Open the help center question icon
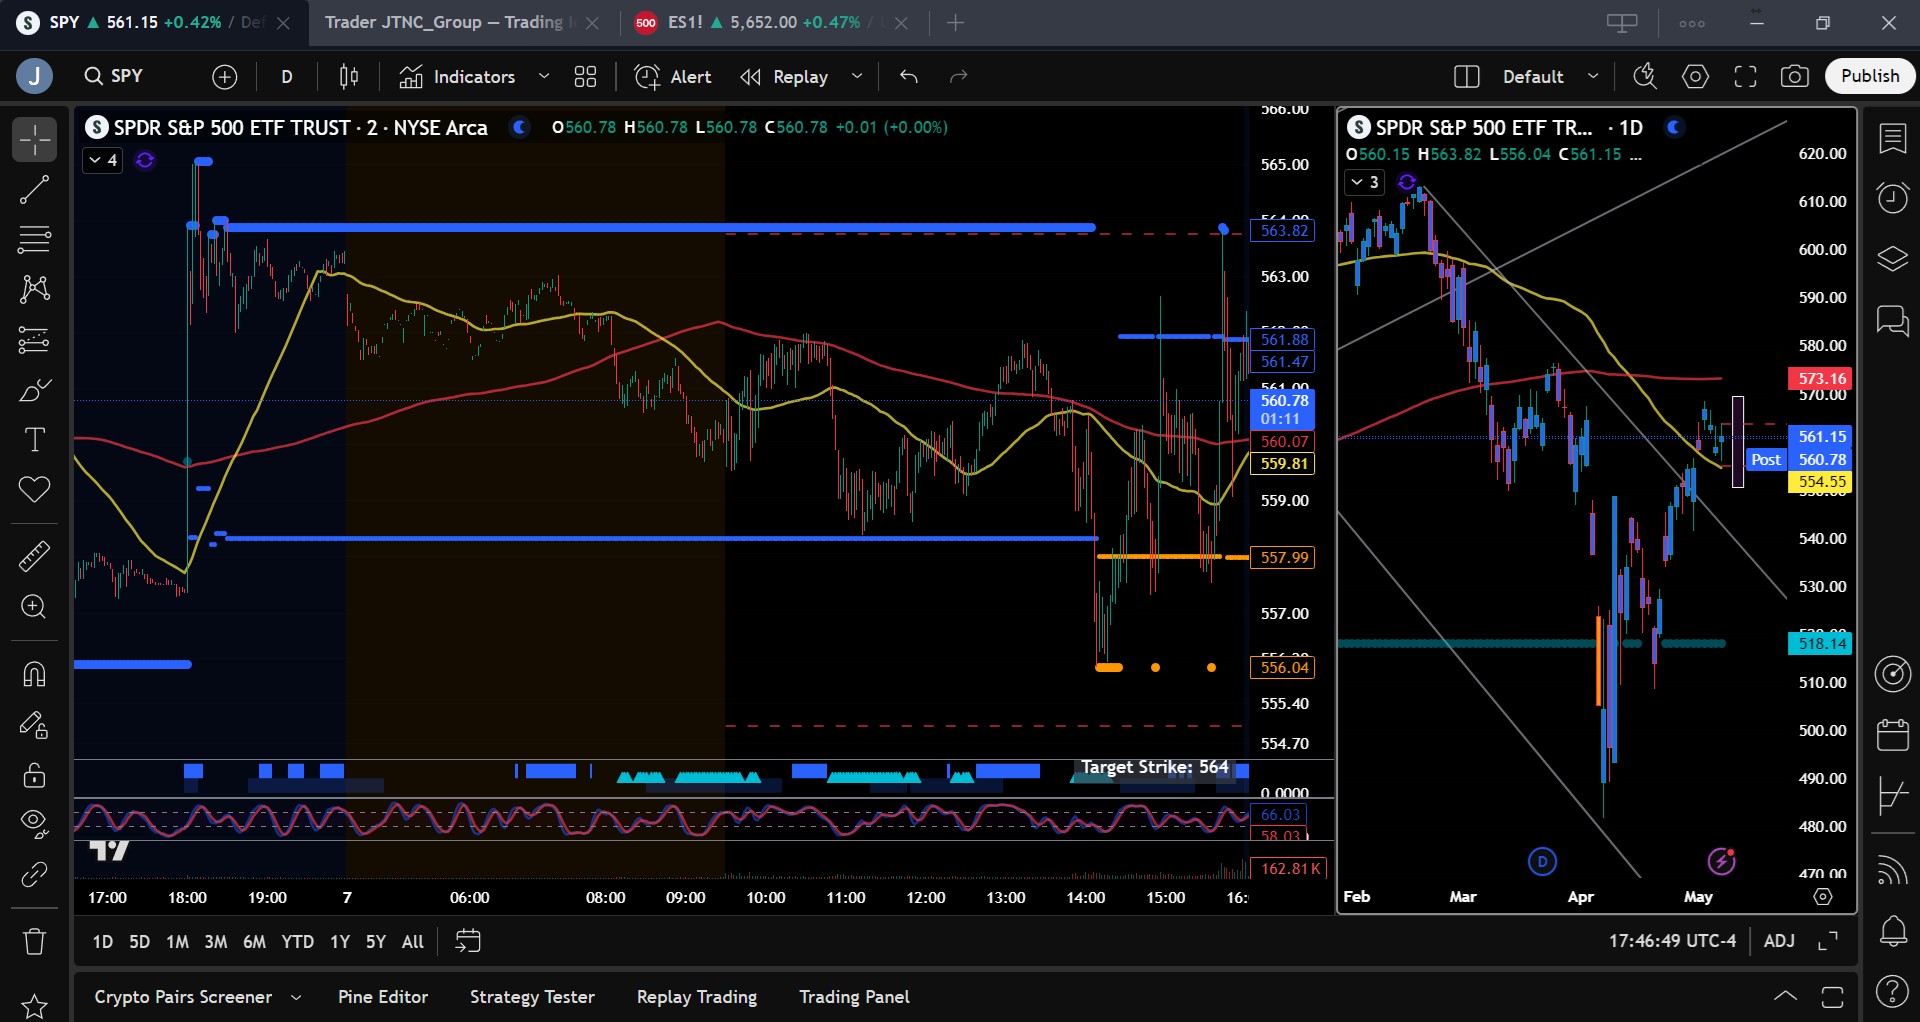This screenshot has height=1022, width=1920. coord(1892,991)
